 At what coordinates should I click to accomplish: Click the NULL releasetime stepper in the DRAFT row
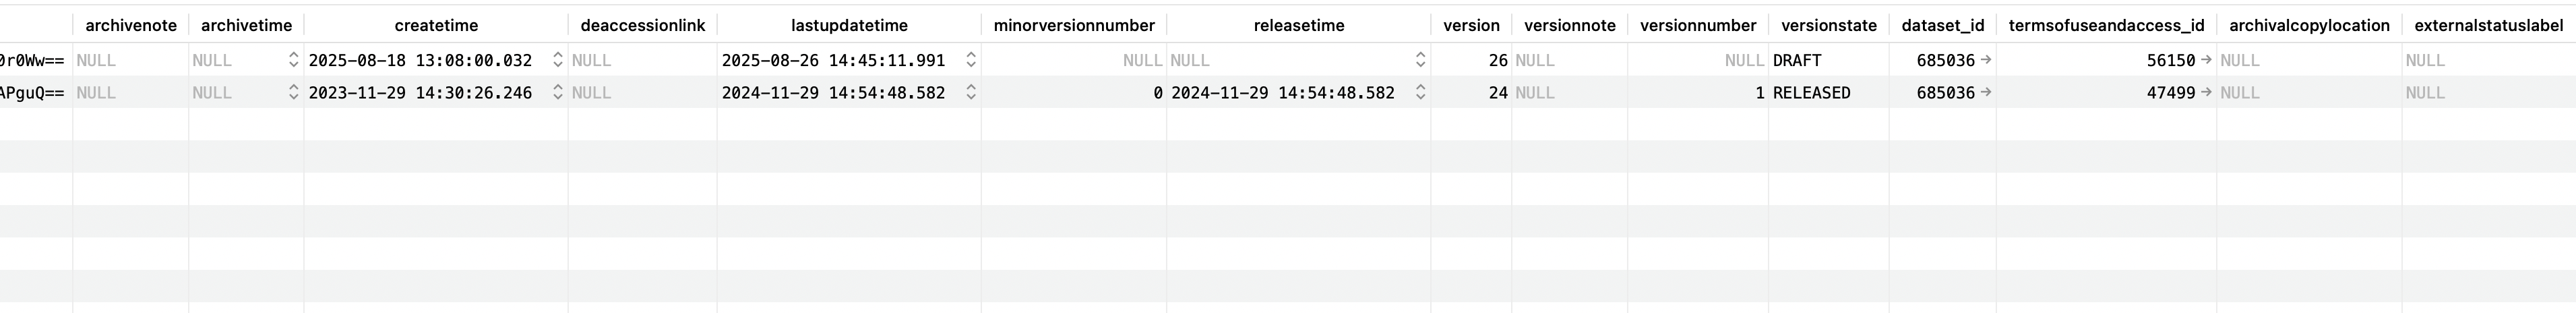(1420, 60)
